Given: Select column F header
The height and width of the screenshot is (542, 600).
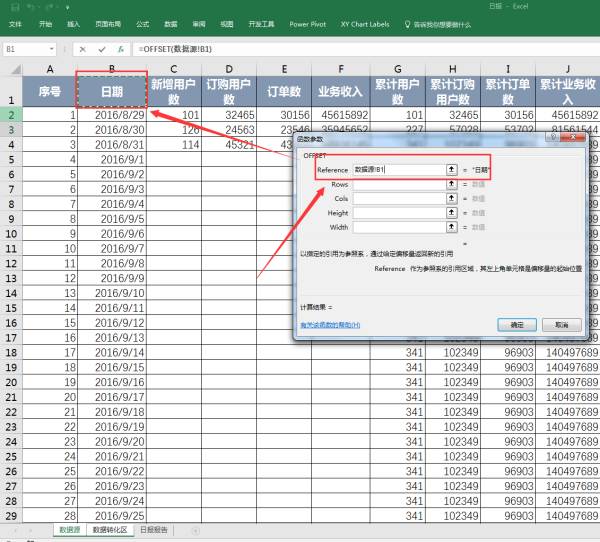Looking at the screenshot, I should [x=341, y=69].
